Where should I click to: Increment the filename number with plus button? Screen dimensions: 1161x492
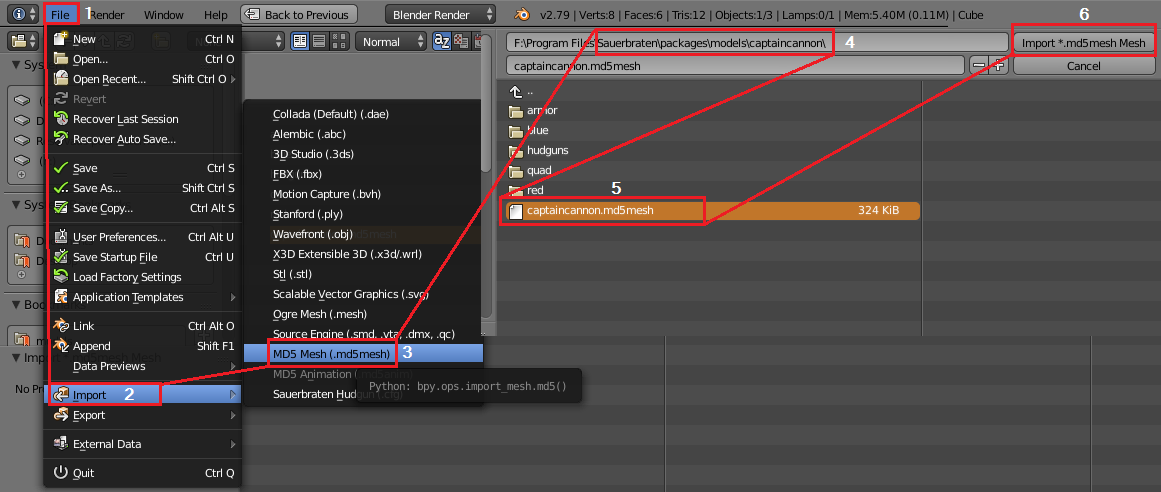coord(999,66)
